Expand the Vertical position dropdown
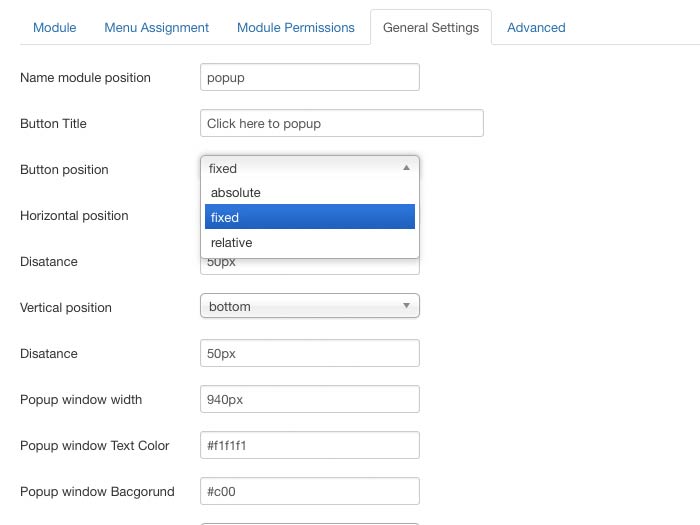This screenshot has height=525, width=700. click(309, 307)
